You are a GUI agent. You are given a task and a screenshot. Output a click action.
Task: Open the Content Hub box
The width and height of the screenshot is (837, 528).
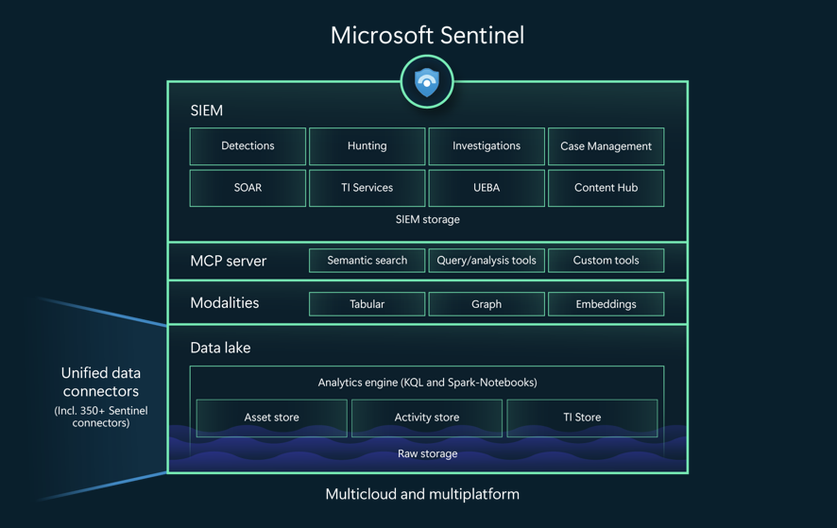(606, 188)
